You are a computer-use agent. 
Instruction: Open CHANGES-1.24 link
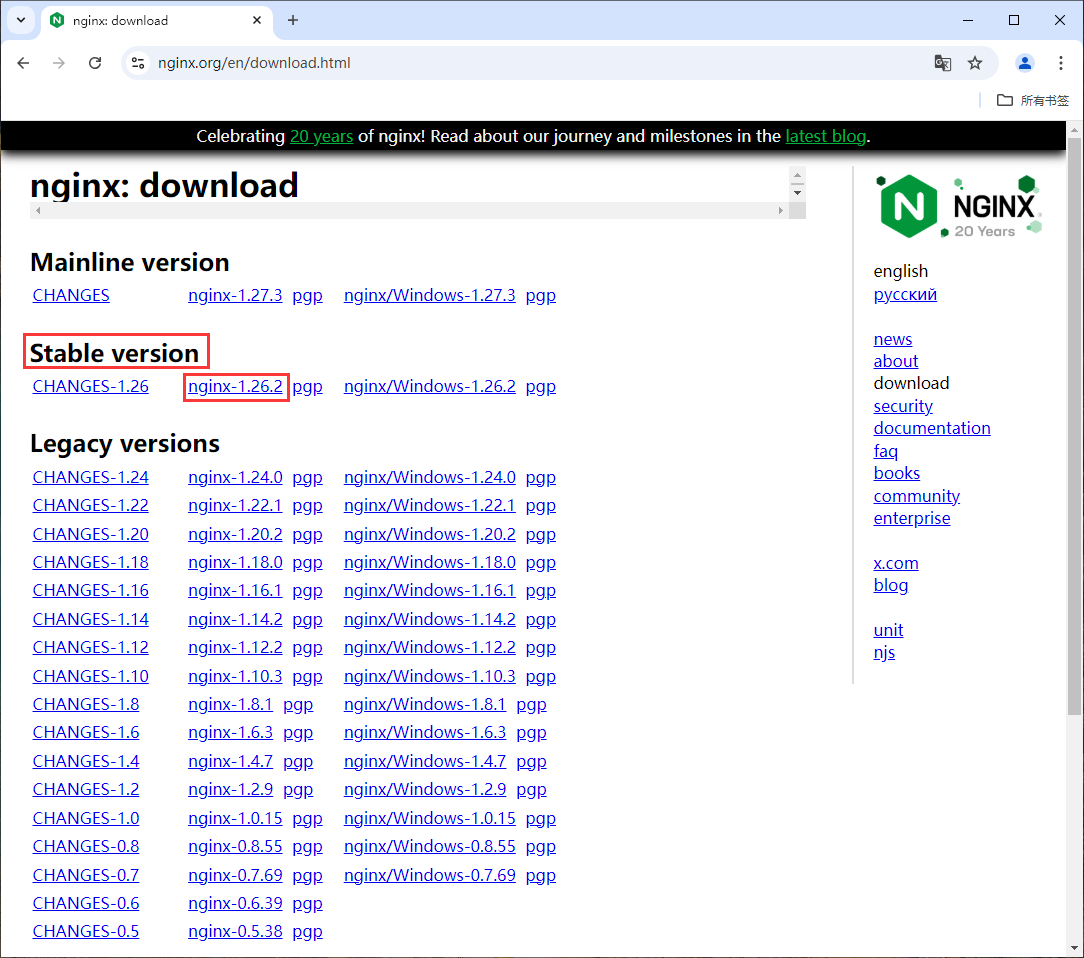(91, 478)
